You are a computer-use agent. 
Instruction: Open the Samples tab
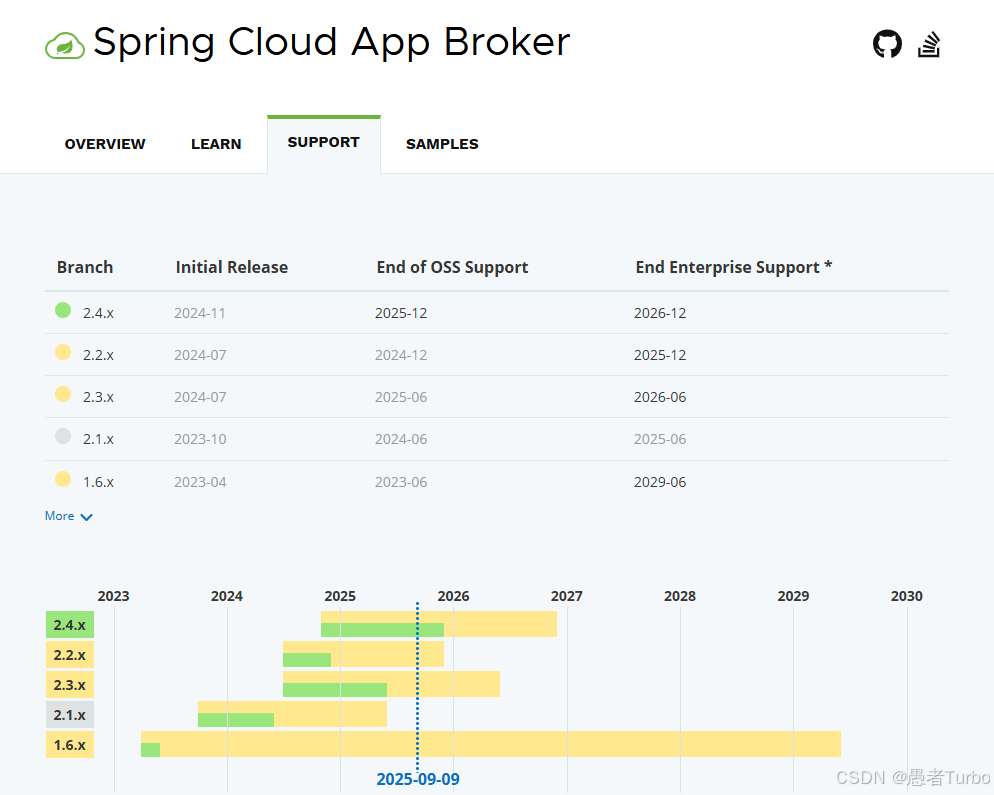pyautogui.click(x=442, y=144)
